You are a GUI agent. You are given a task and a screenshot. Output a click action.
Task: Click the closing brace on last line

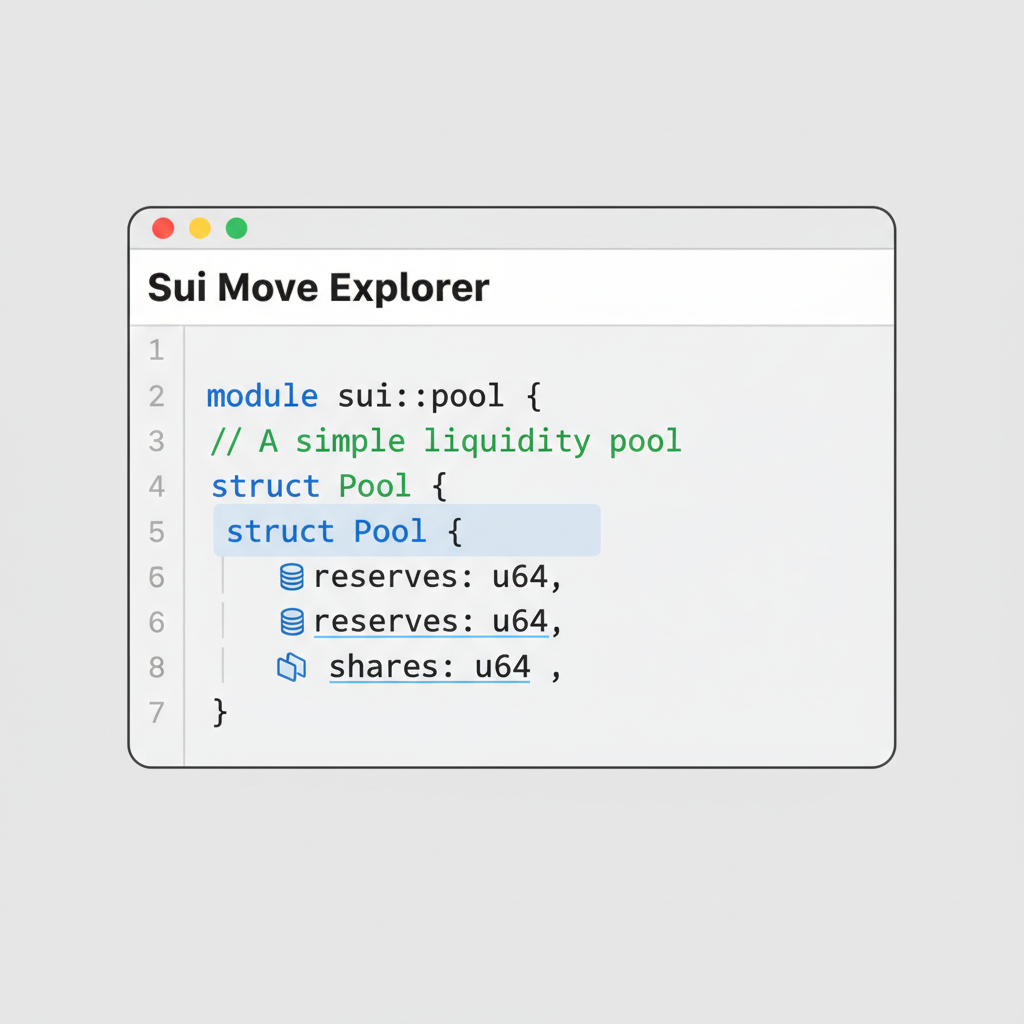click(220, 712)
